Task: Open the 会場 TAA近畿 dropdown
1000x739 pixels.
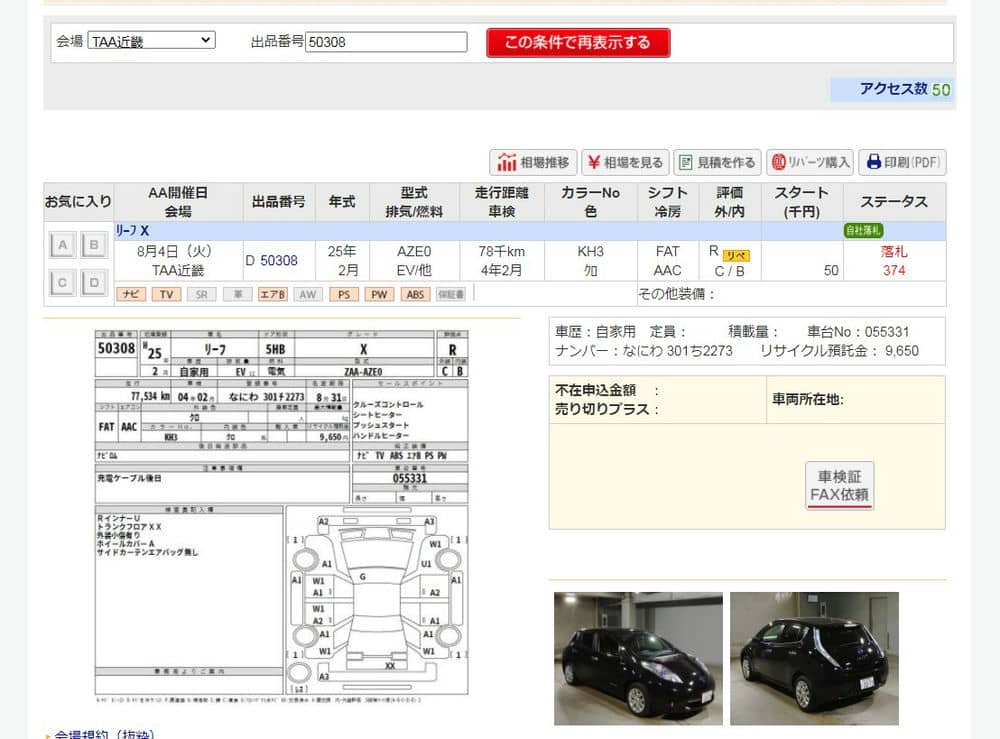Action: (151, 41)
